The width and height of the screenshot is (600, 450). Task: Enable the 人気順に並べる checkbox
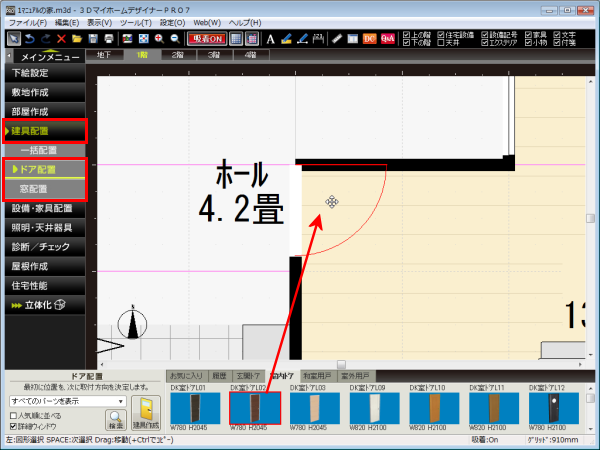pos(12,414)
